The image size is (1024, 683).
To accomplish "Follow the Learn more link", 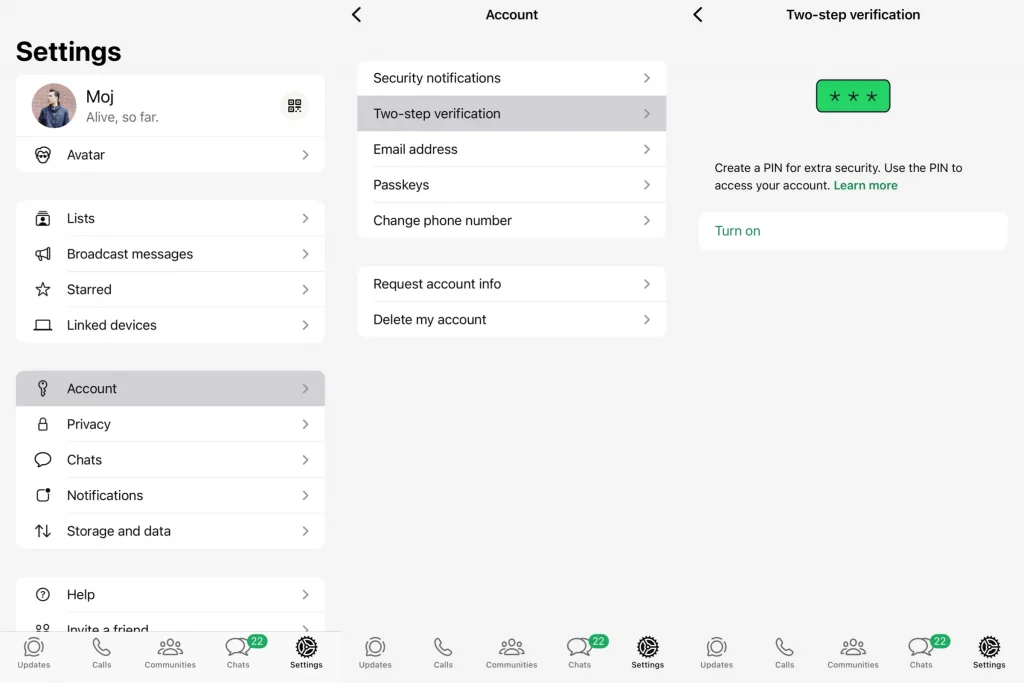I will click(865, 186).
